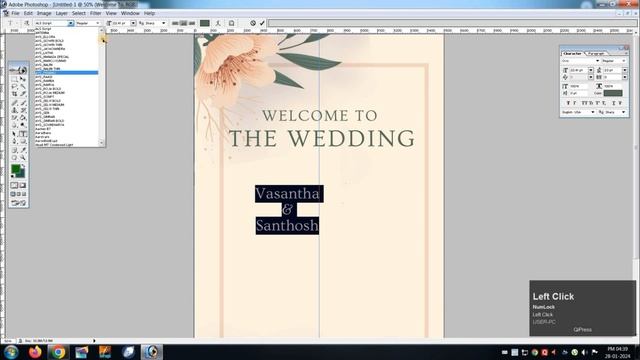Toggle Character palette button in options bar

point(231,23)
